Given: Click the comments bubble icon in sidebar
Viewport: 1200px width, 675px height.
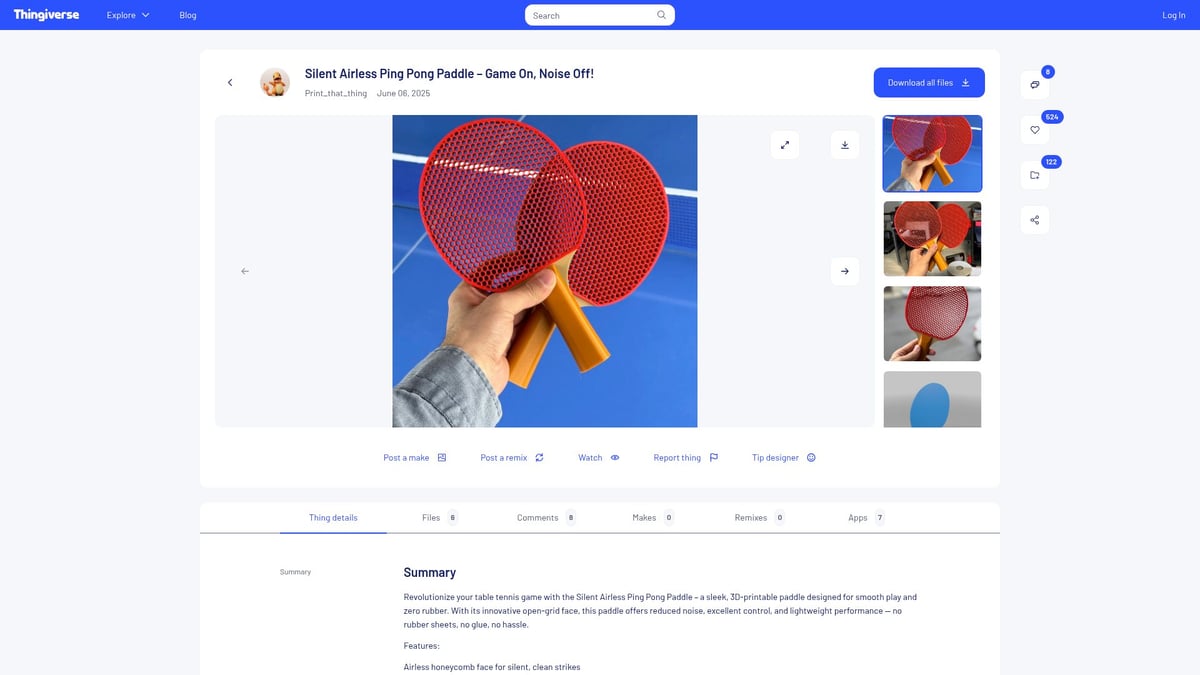Looking at the screenshot, I should pyautogui.click(x=1034, y=85).
